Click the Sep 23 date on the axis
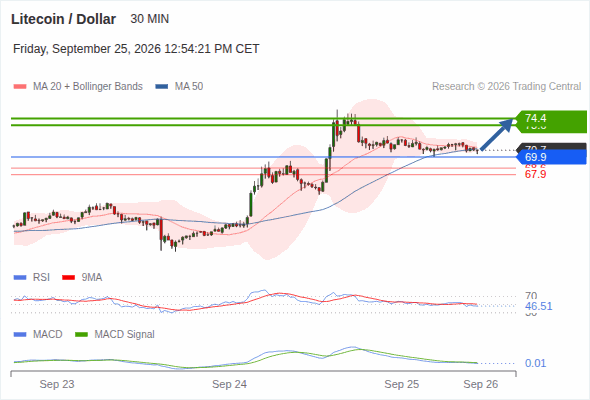This screenshot has width=590, height=400. coord(57,384)
